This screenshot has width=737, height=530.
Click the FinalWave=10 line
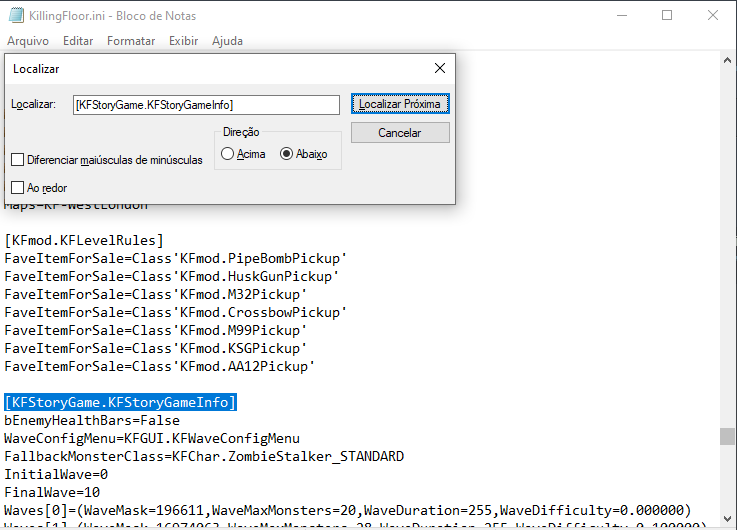(52, 492)
